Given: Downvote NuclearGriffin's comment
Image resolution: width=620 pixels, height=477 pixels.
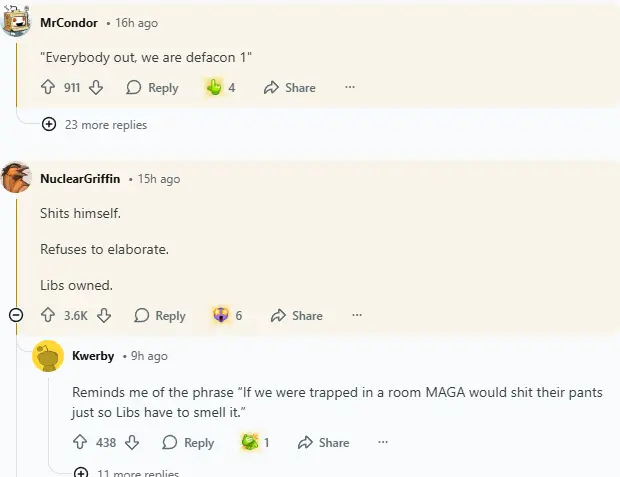Looking at the screenshot, I should tap(104, 316).
